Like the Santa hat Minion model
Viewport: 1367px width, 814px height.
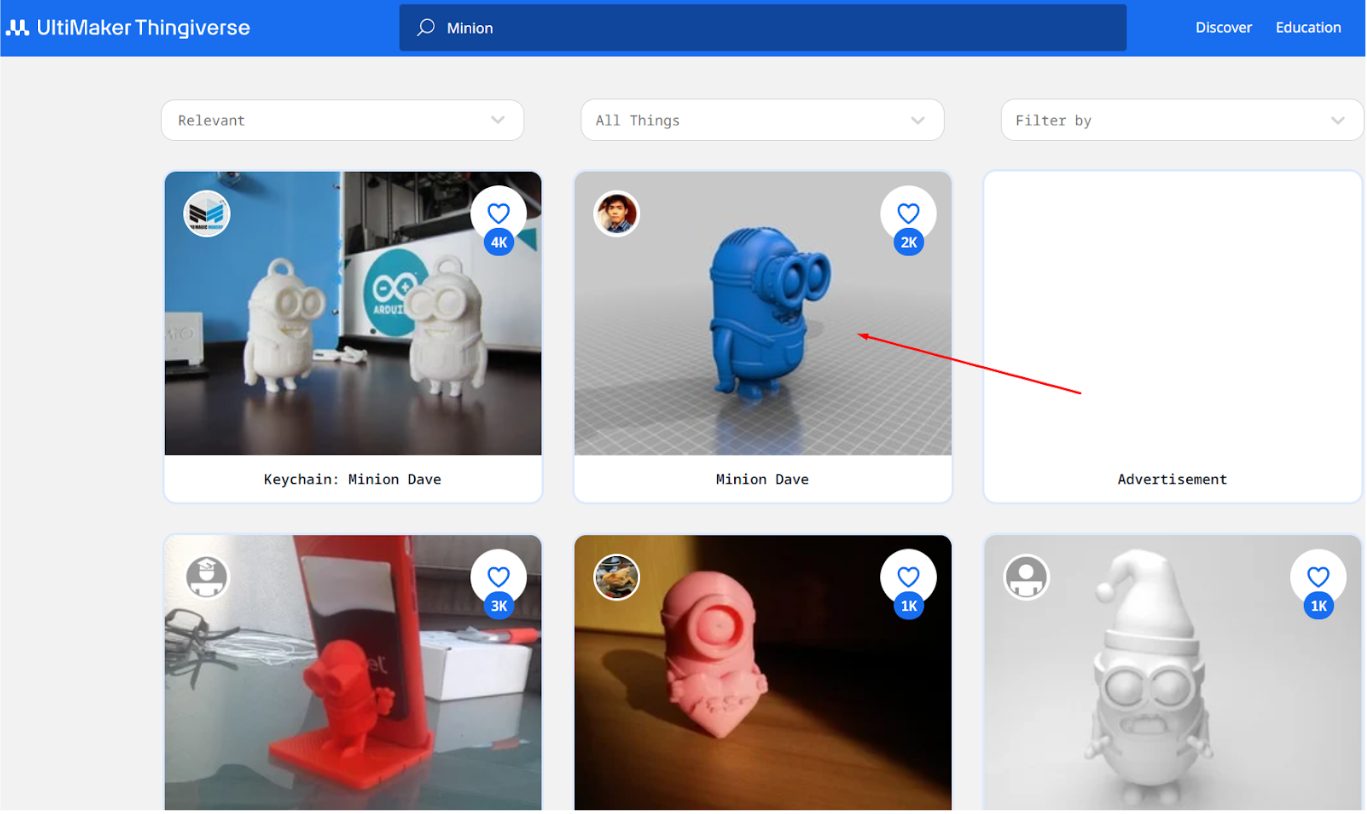1318,577
